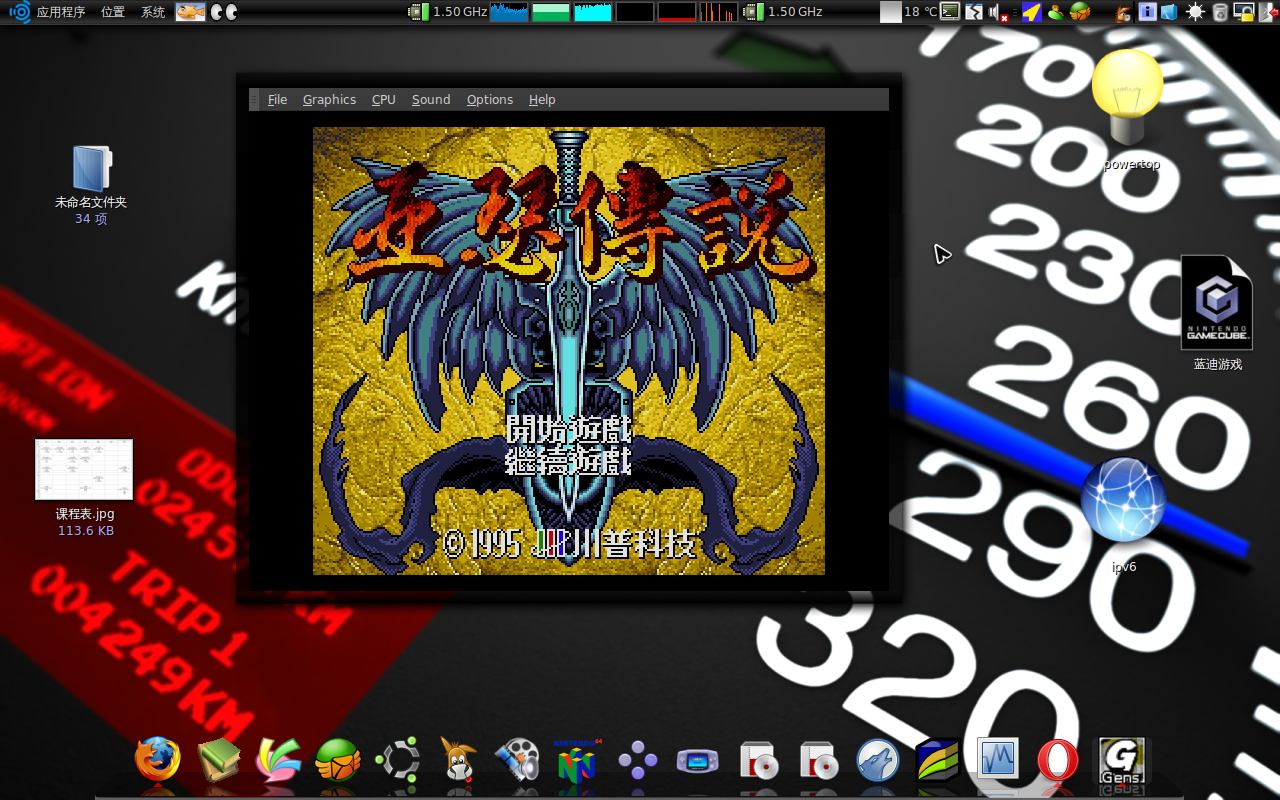1280x800 pixels.
Task: Launch the Game Boy Advance emulator icon
Action: pyautogui.click(x=697, y=761)
